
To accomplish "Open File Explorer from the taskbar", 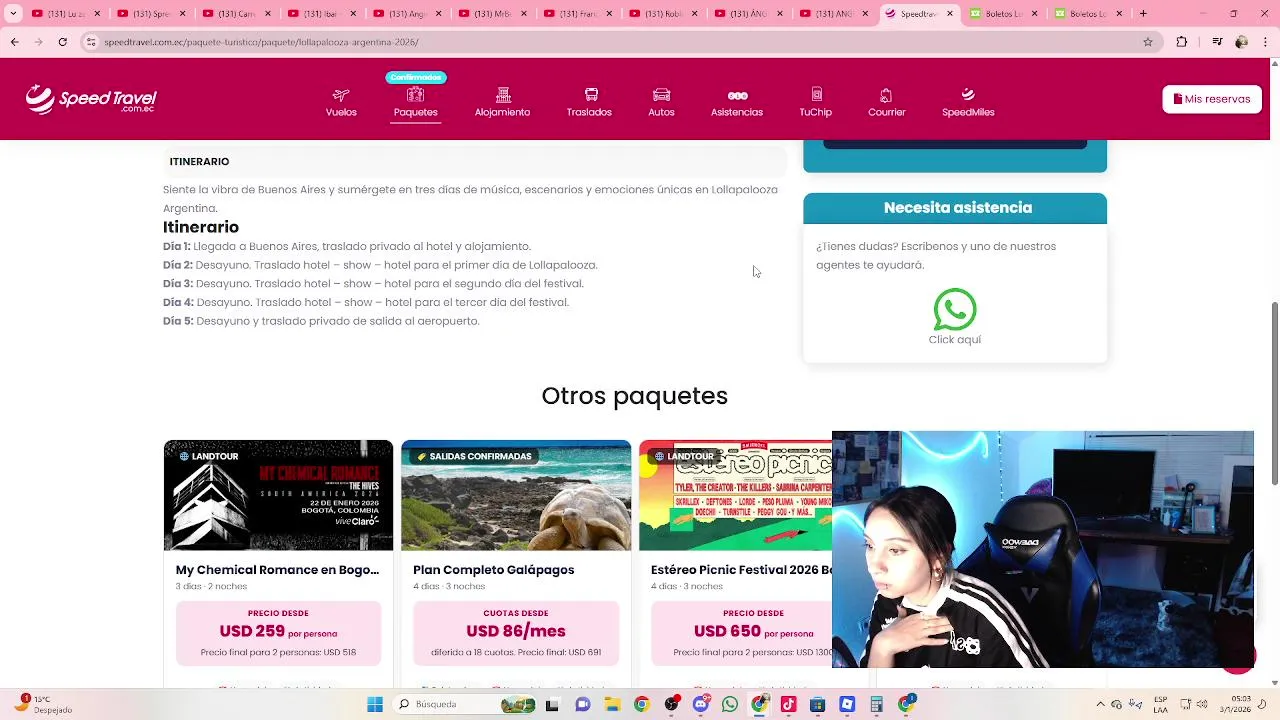I will tap(612, 705).
